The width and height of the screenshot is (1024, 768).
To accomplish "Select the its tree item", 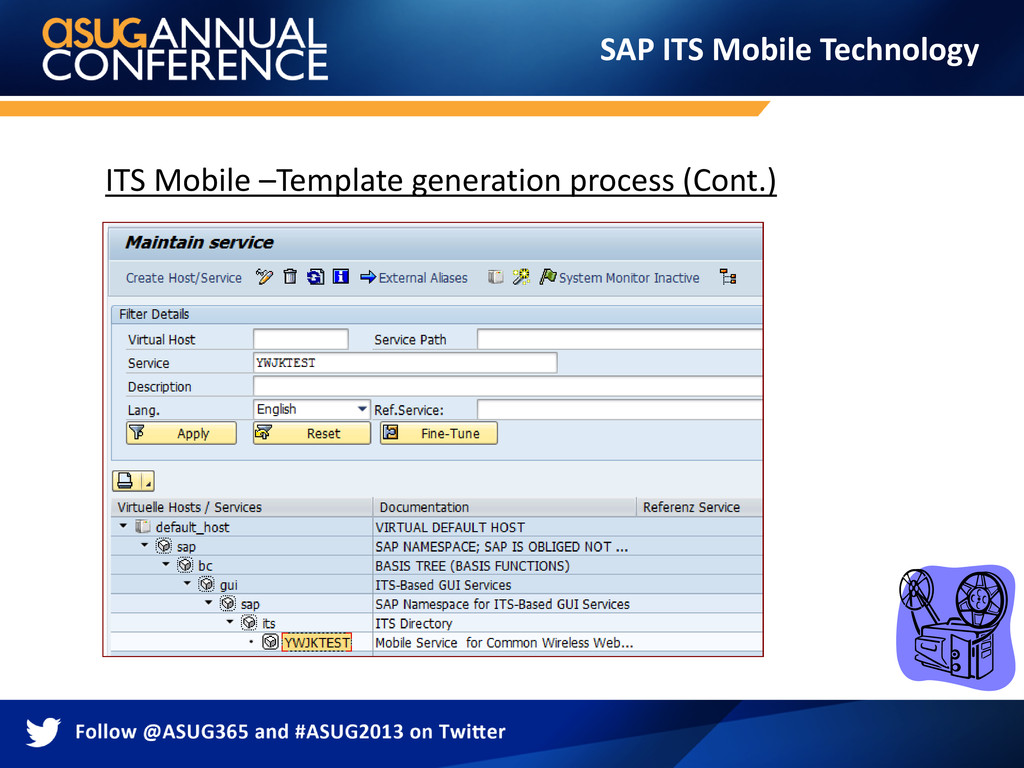I will (268, 624).
